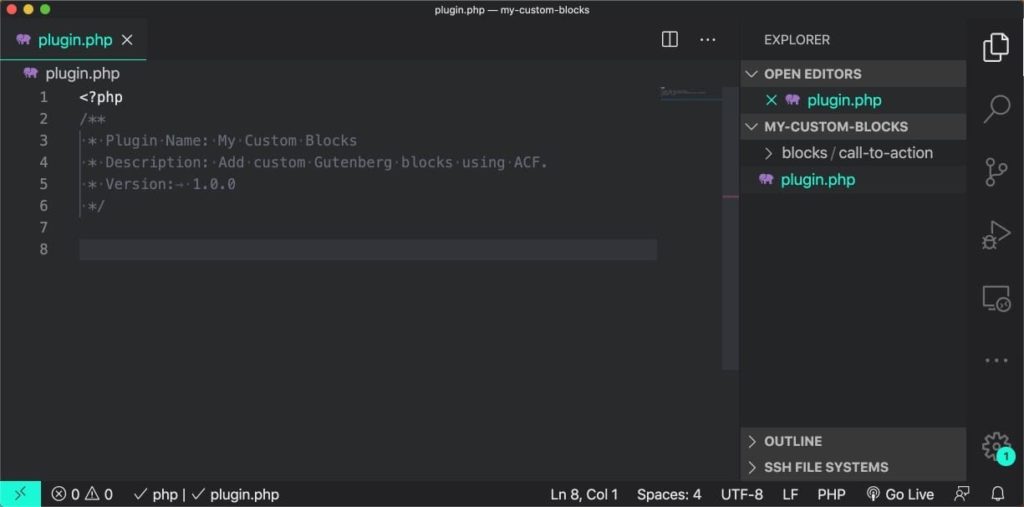Viewport: 1024px width, 507px height.
Task: Change language mode PHP in status bar
Action: pos(831,495)
